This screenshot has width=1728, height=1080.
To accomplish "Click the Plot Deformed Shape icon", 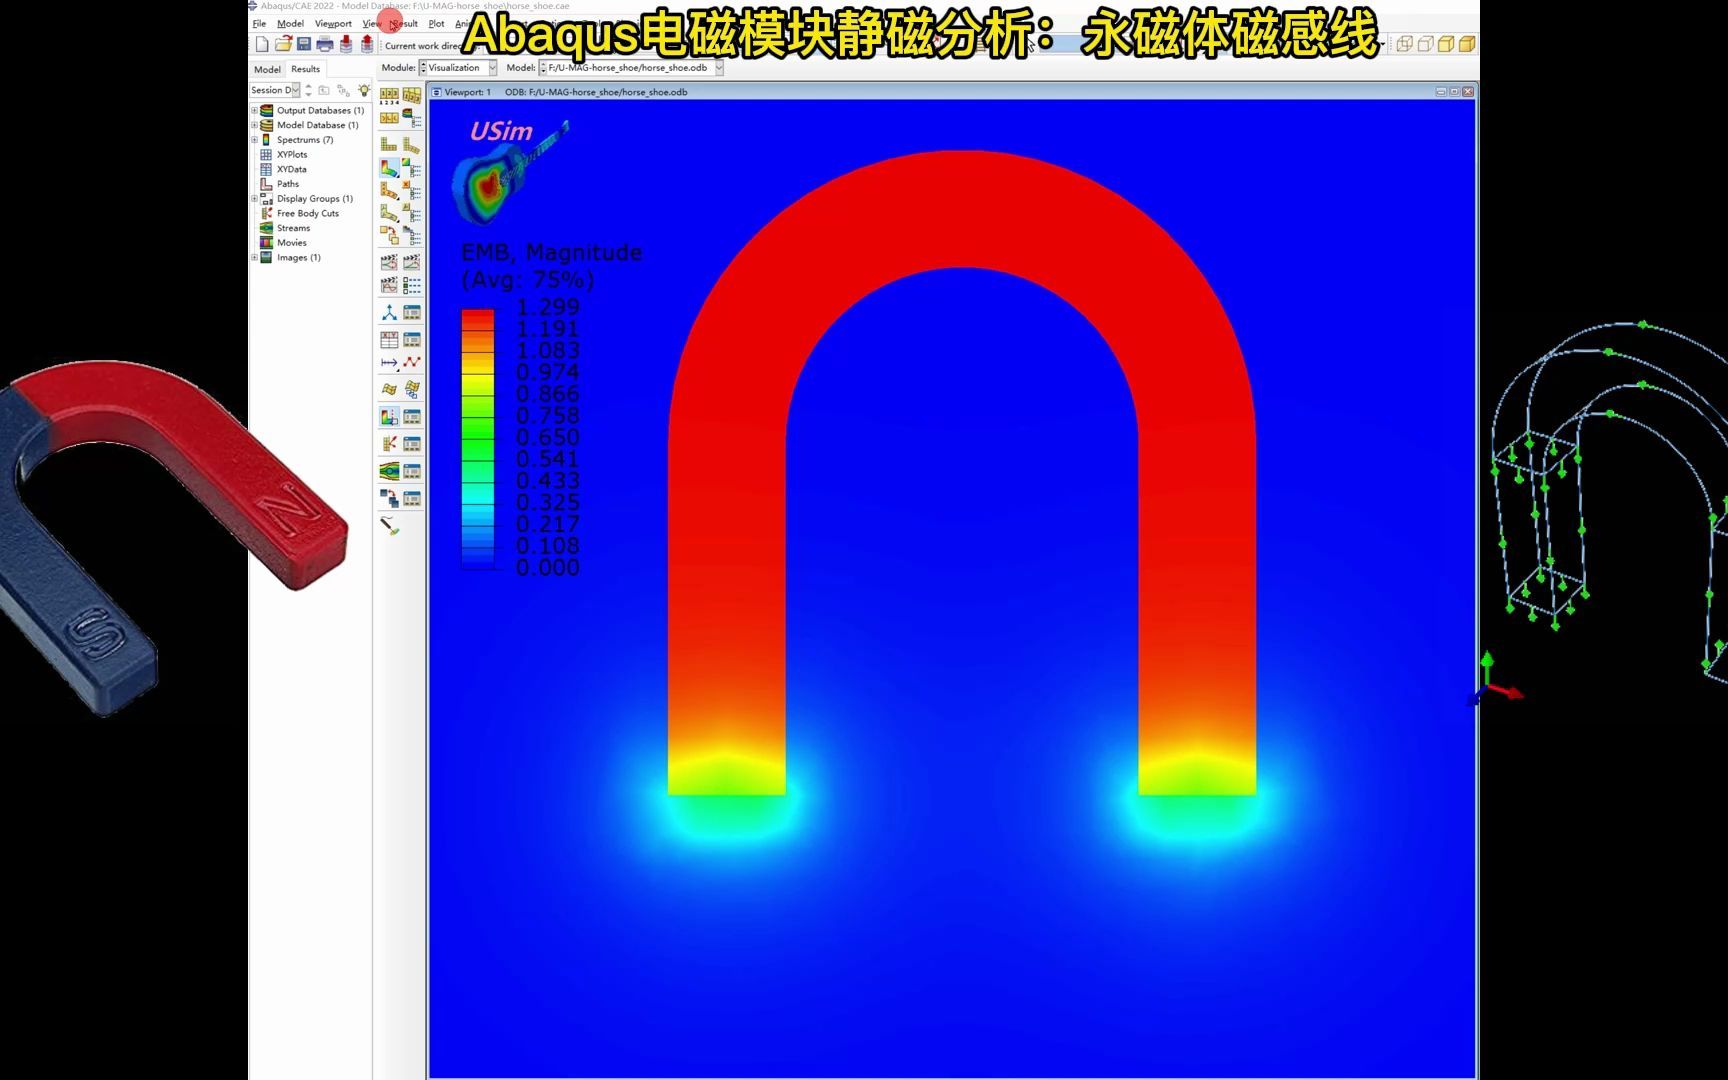I will point(411,145).
